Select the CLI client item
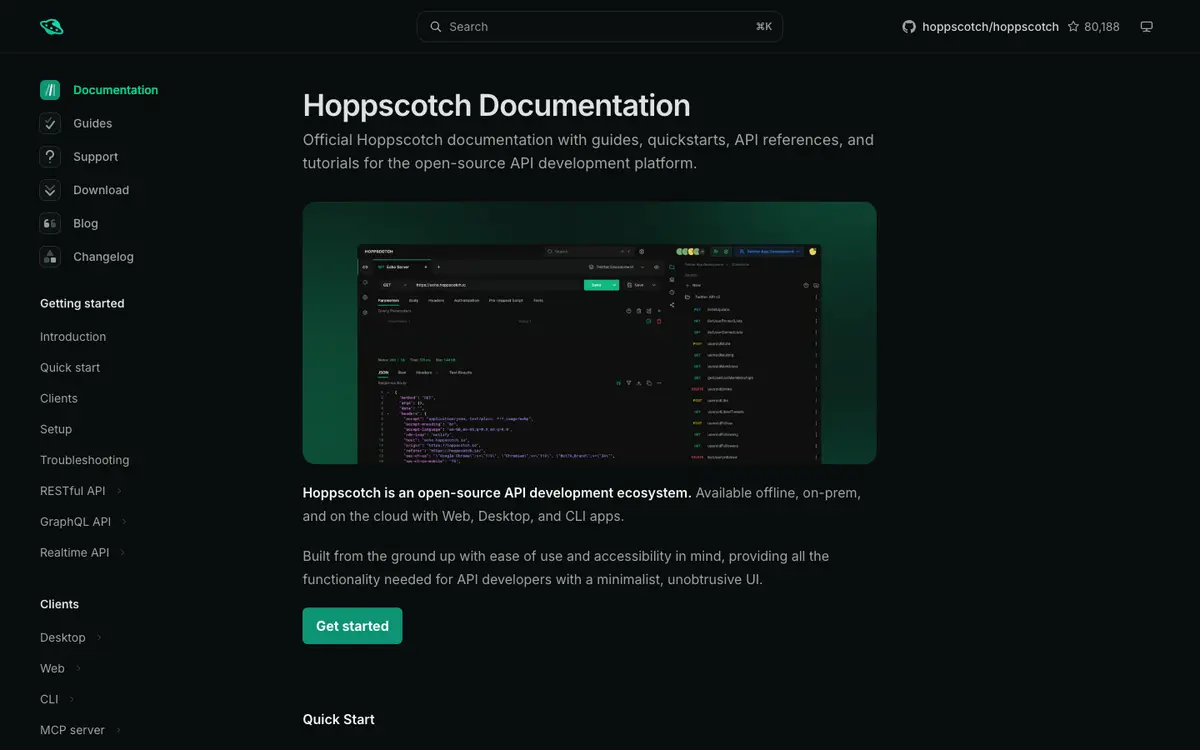1200x750 pixels. pos(49,700)
